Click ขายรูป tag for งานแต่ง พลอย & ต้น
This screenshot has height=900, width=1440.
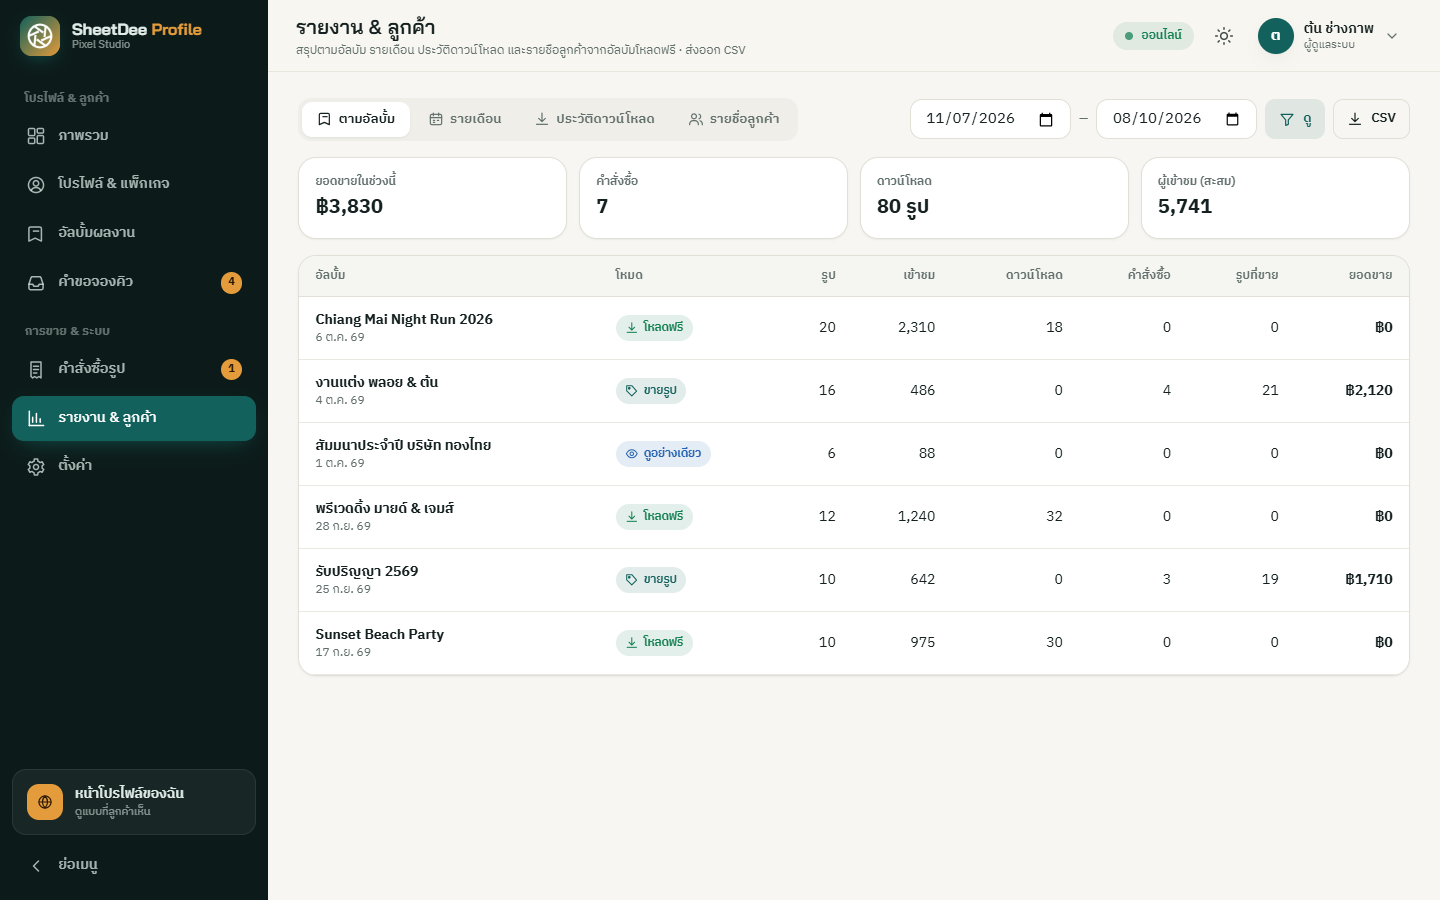pyautogui.click(x=651, y=391)
